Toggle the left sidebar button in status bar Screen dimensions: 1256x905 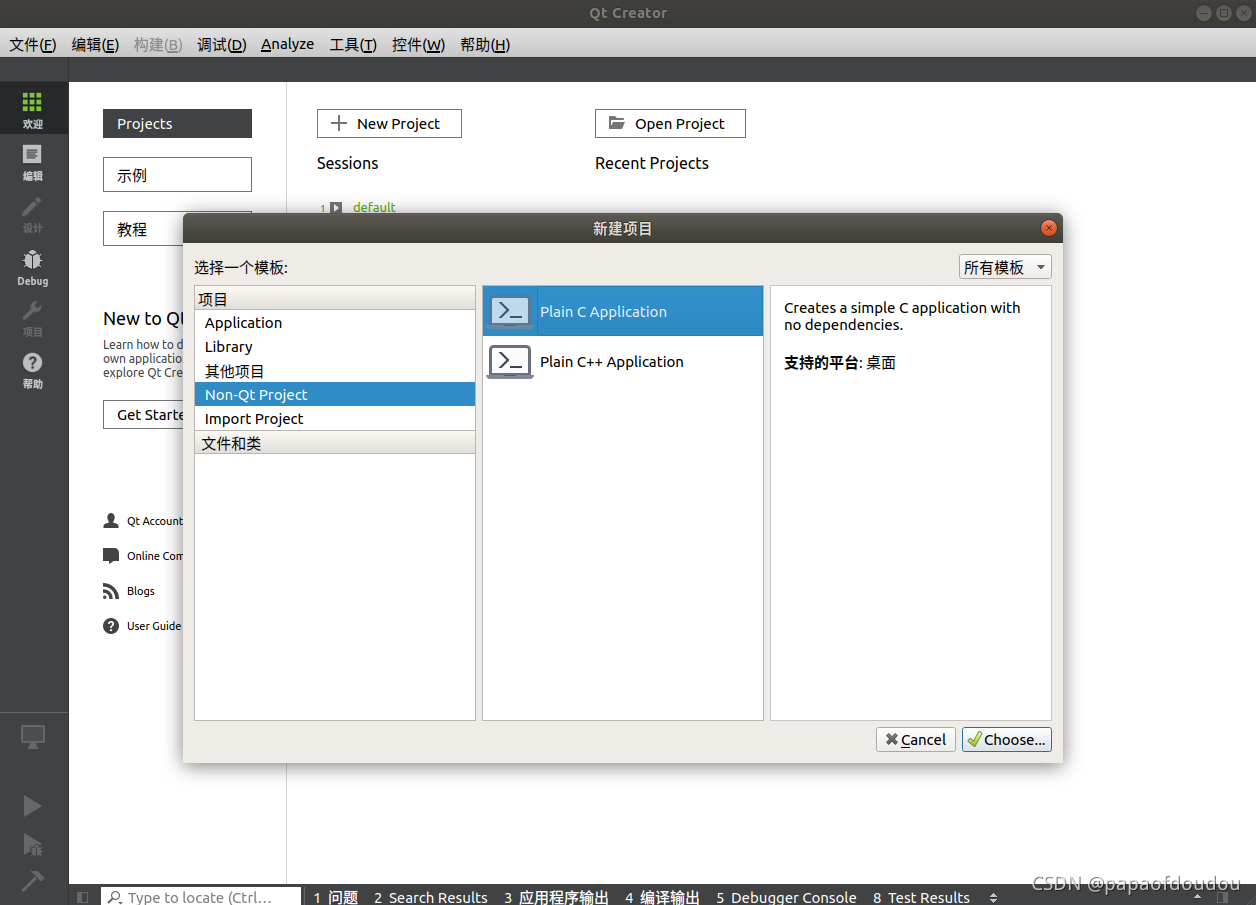coord(83,897)
